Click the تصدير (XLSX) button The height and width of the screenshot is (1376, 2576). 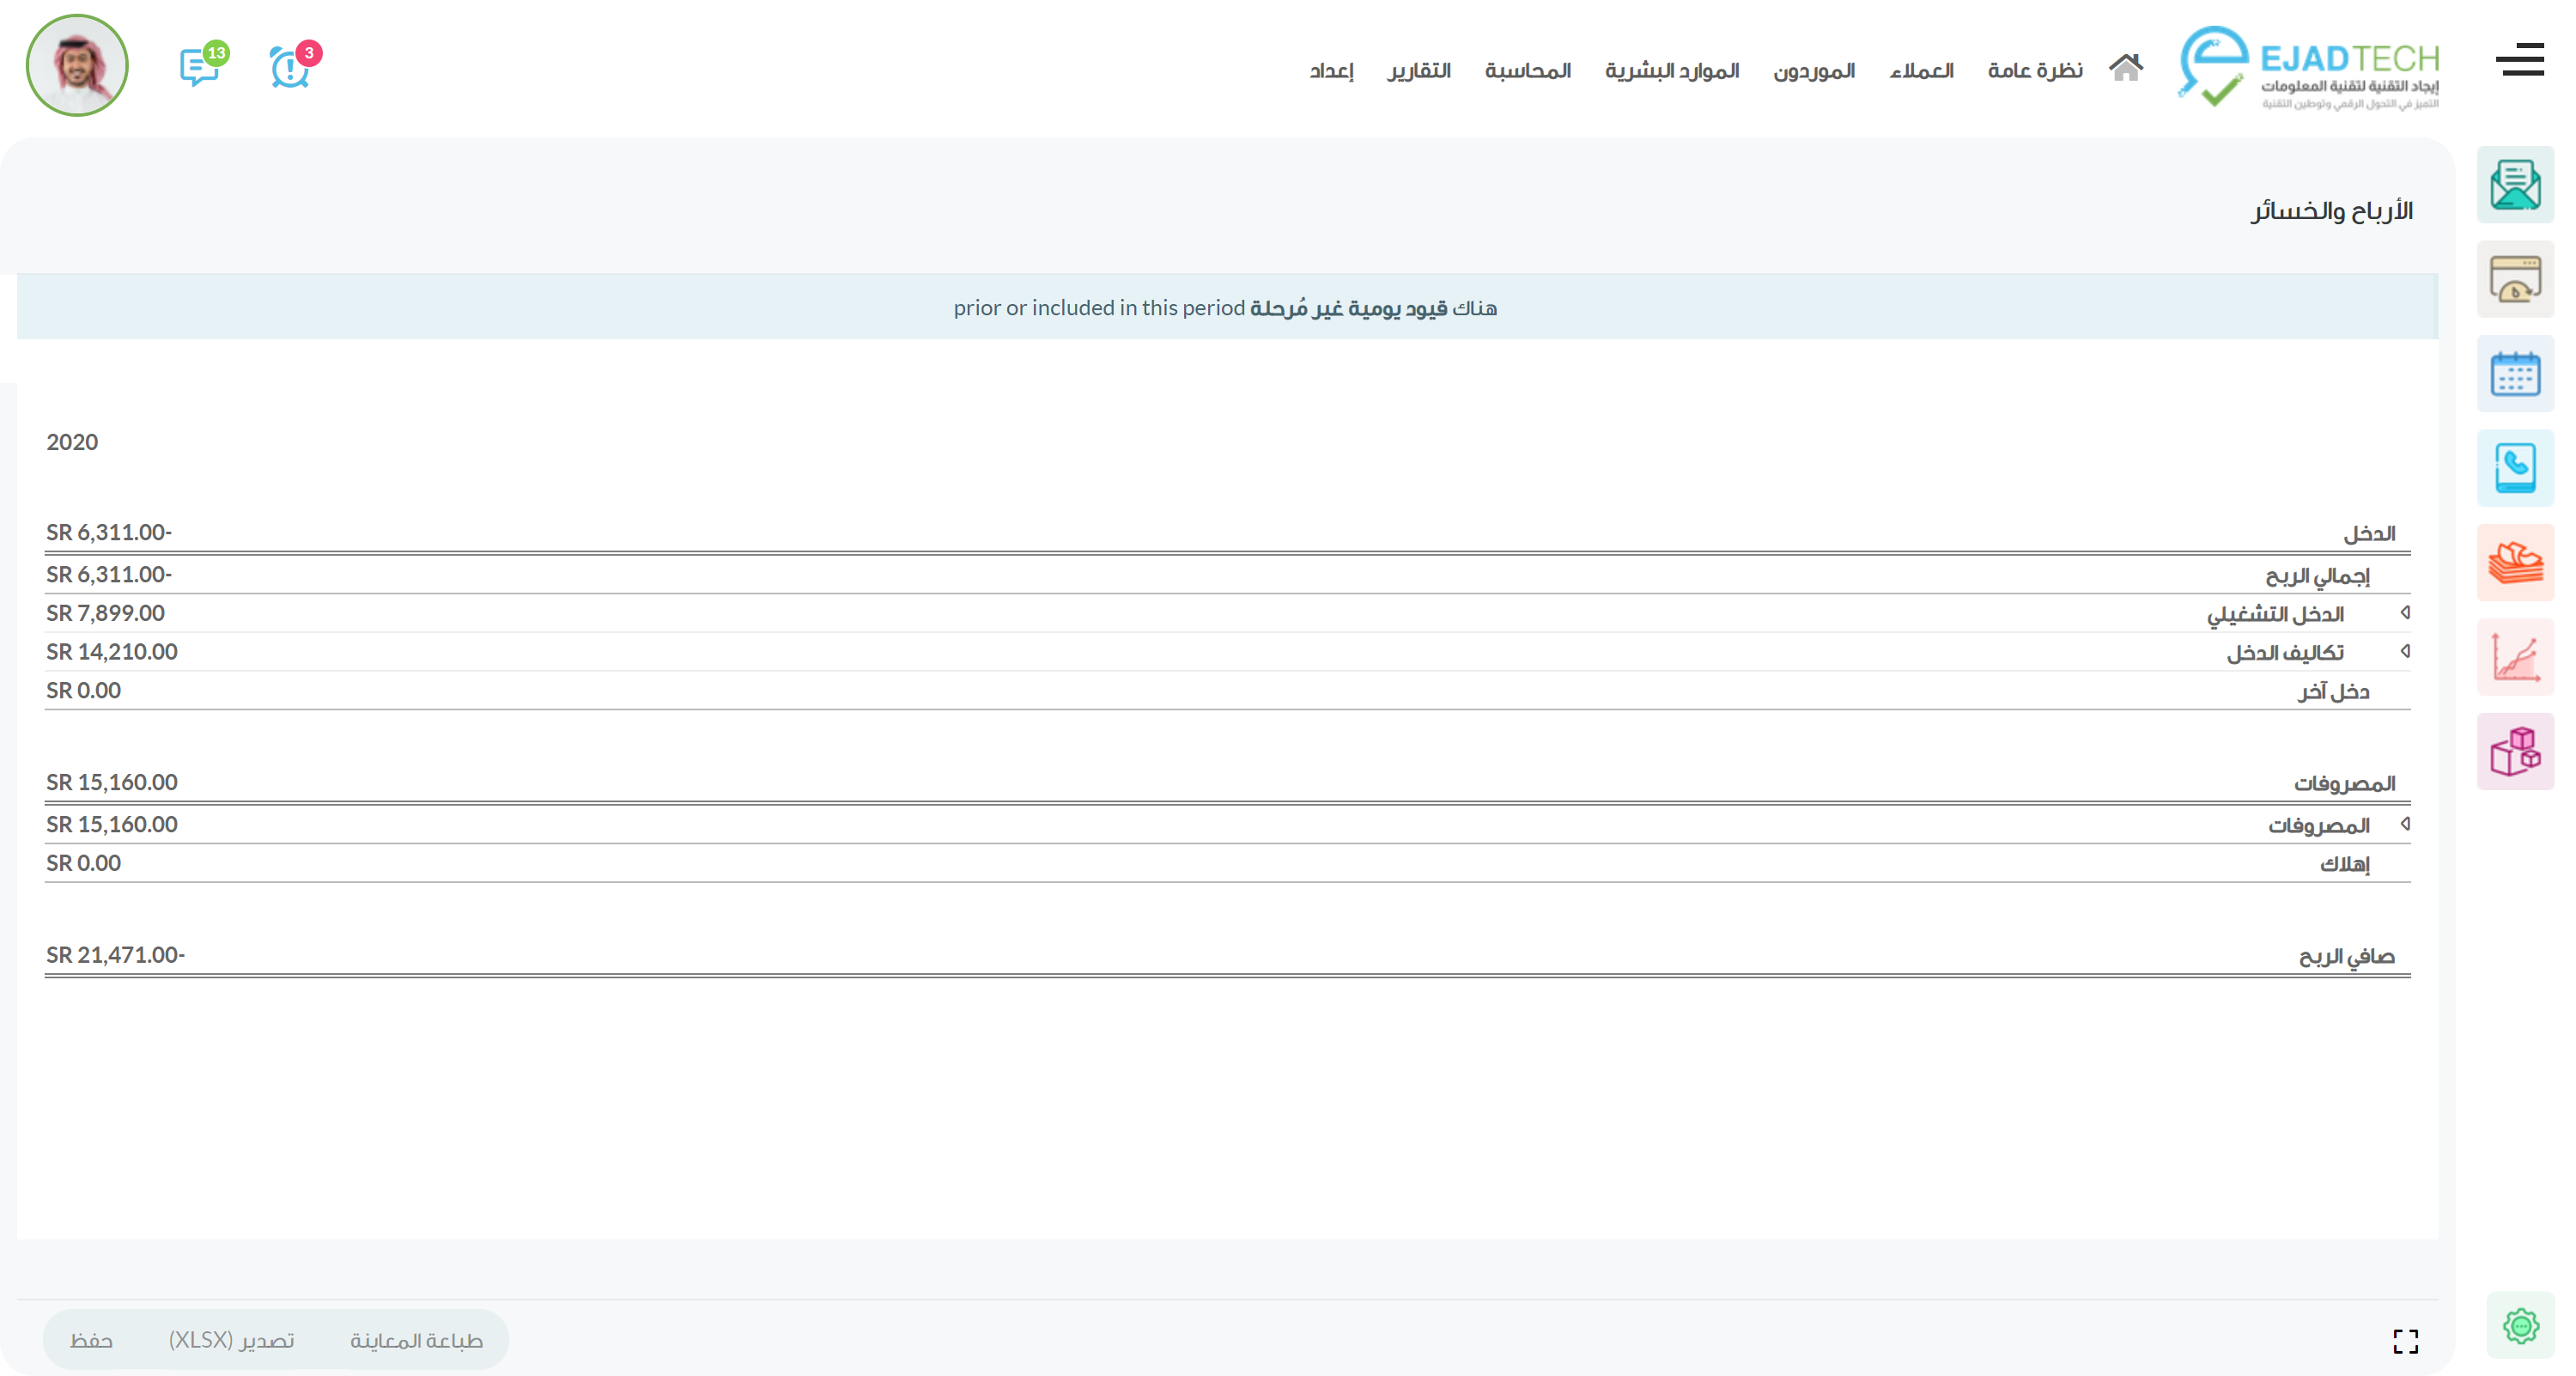click(x=231, y=1340)
